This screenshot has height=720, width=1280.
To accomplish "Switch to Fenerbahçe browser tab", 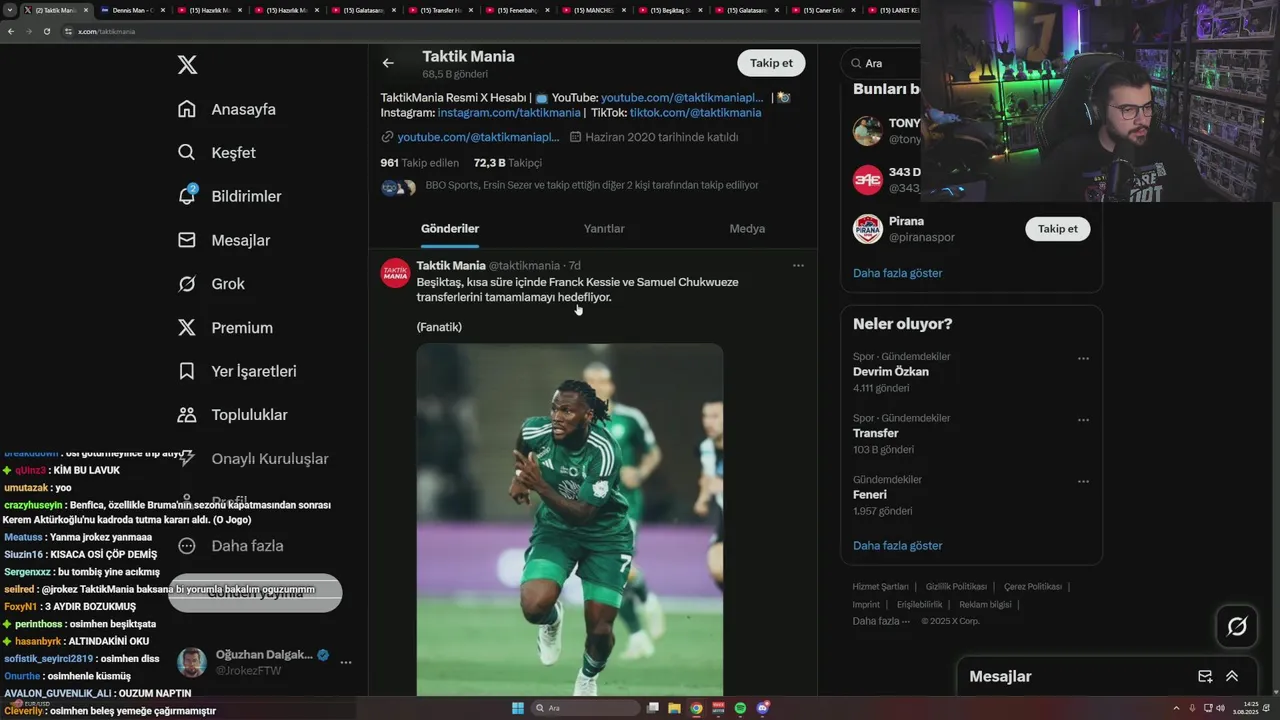I will coord(515,10).
